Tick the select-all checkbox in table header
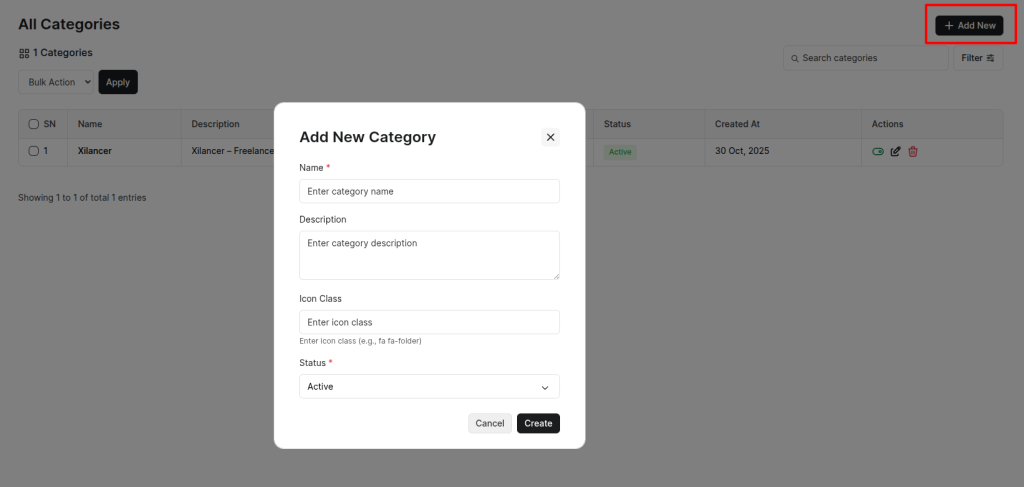Image resolution: width=1024 pixels, height=487 pixels. [33, 124]
